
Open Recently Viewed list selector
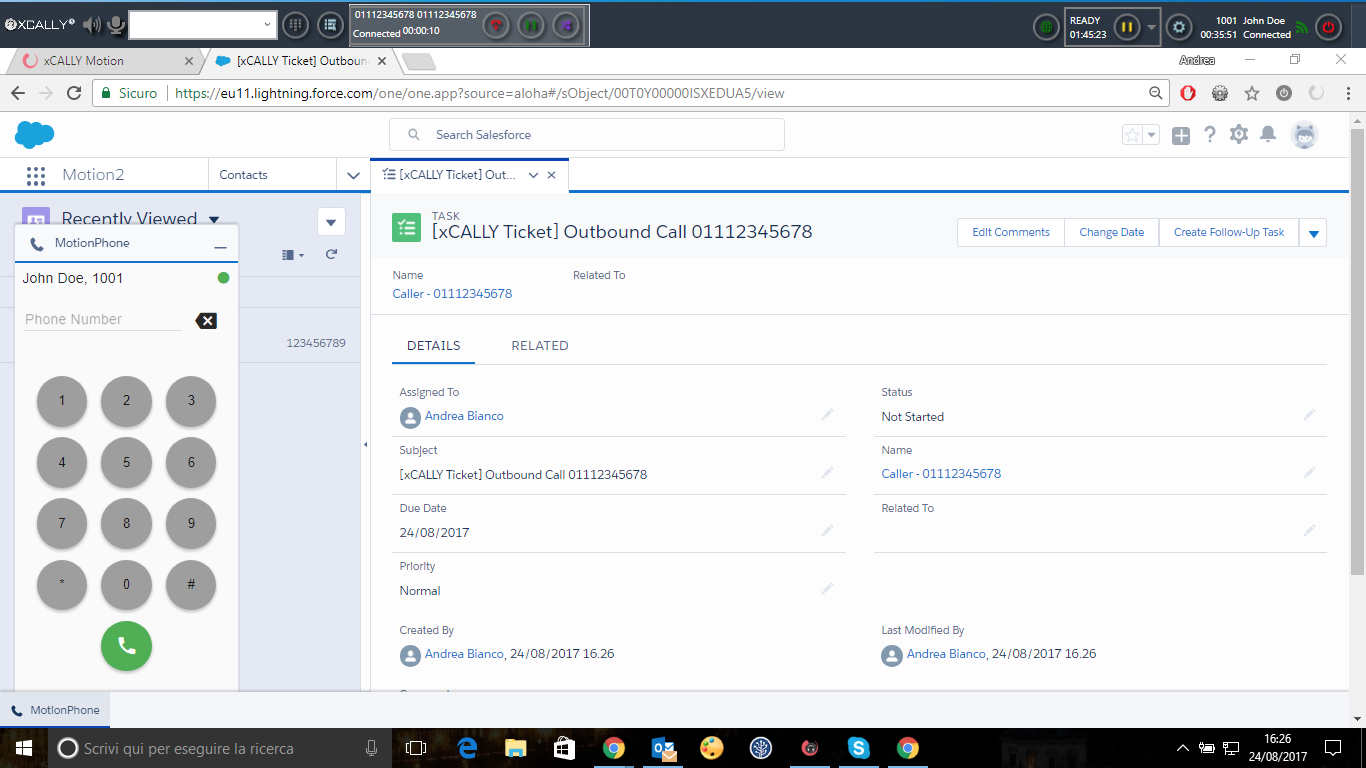pos(214,219)
